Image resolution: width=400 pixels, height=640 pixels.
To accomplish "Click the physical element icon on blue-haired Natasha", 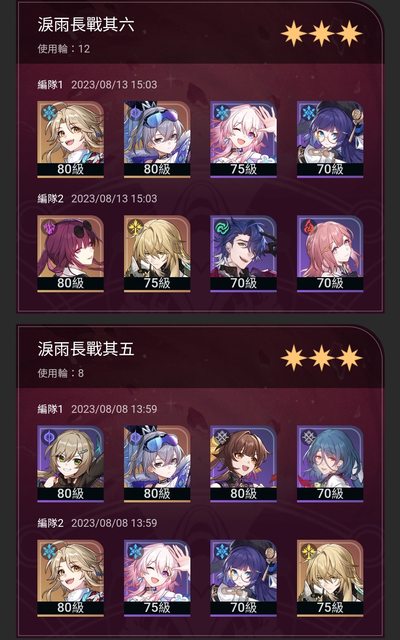I will tap(308, 437).
